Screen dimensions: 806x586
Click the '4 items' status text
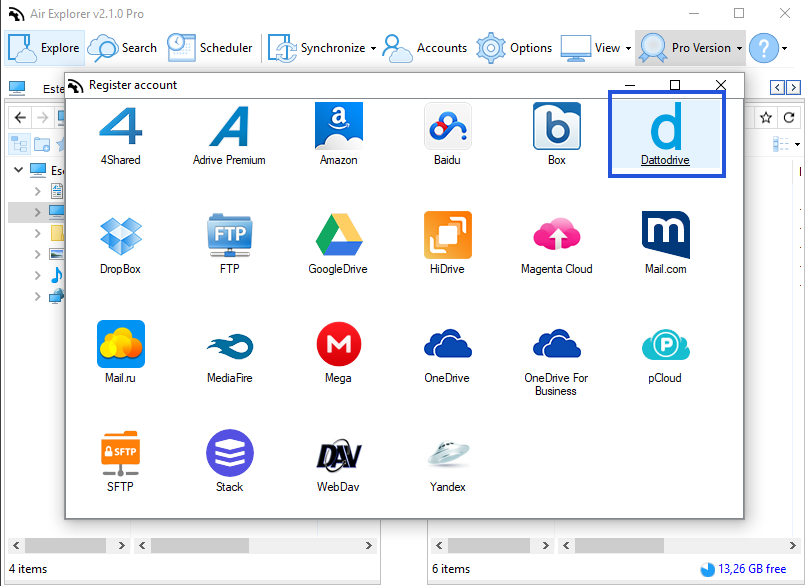28,569
